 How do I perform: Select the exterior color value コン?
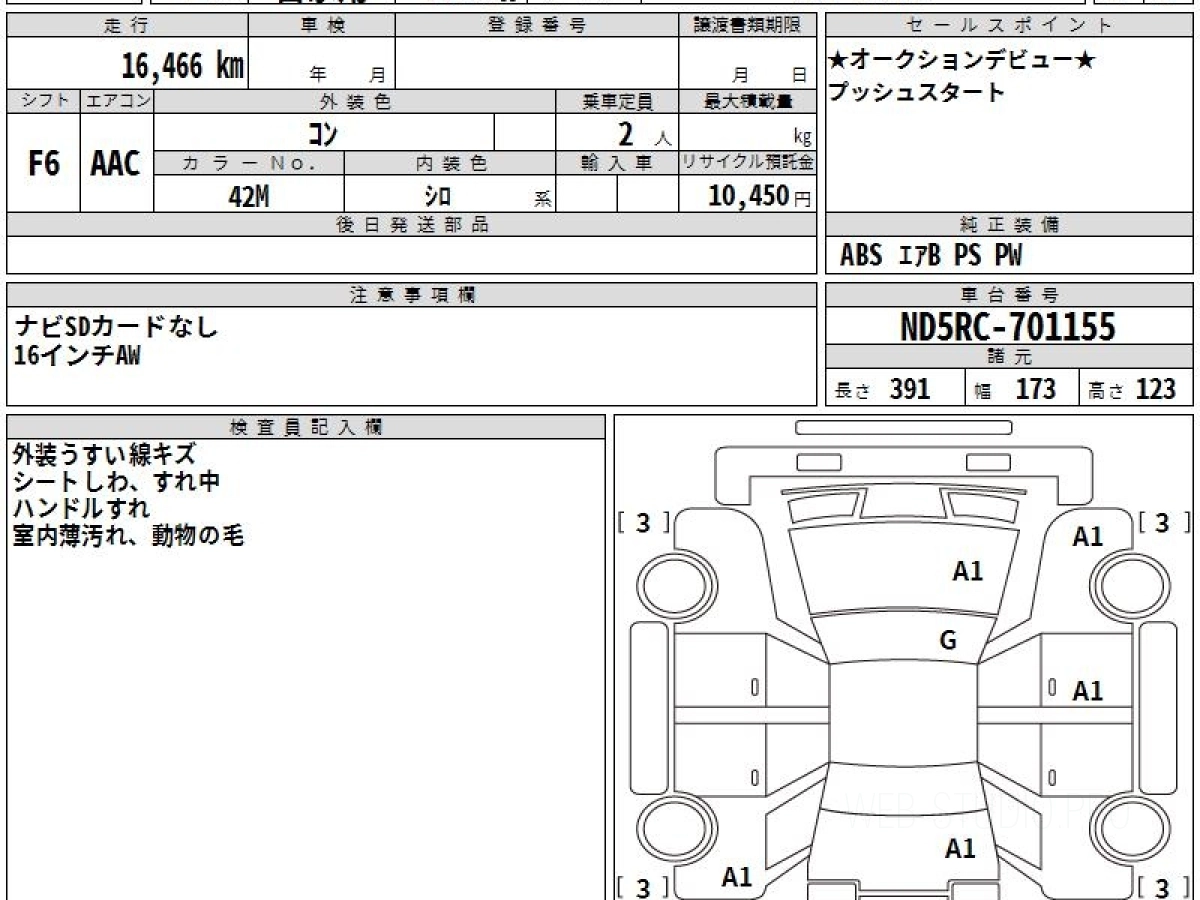click(x=321, y=132)
